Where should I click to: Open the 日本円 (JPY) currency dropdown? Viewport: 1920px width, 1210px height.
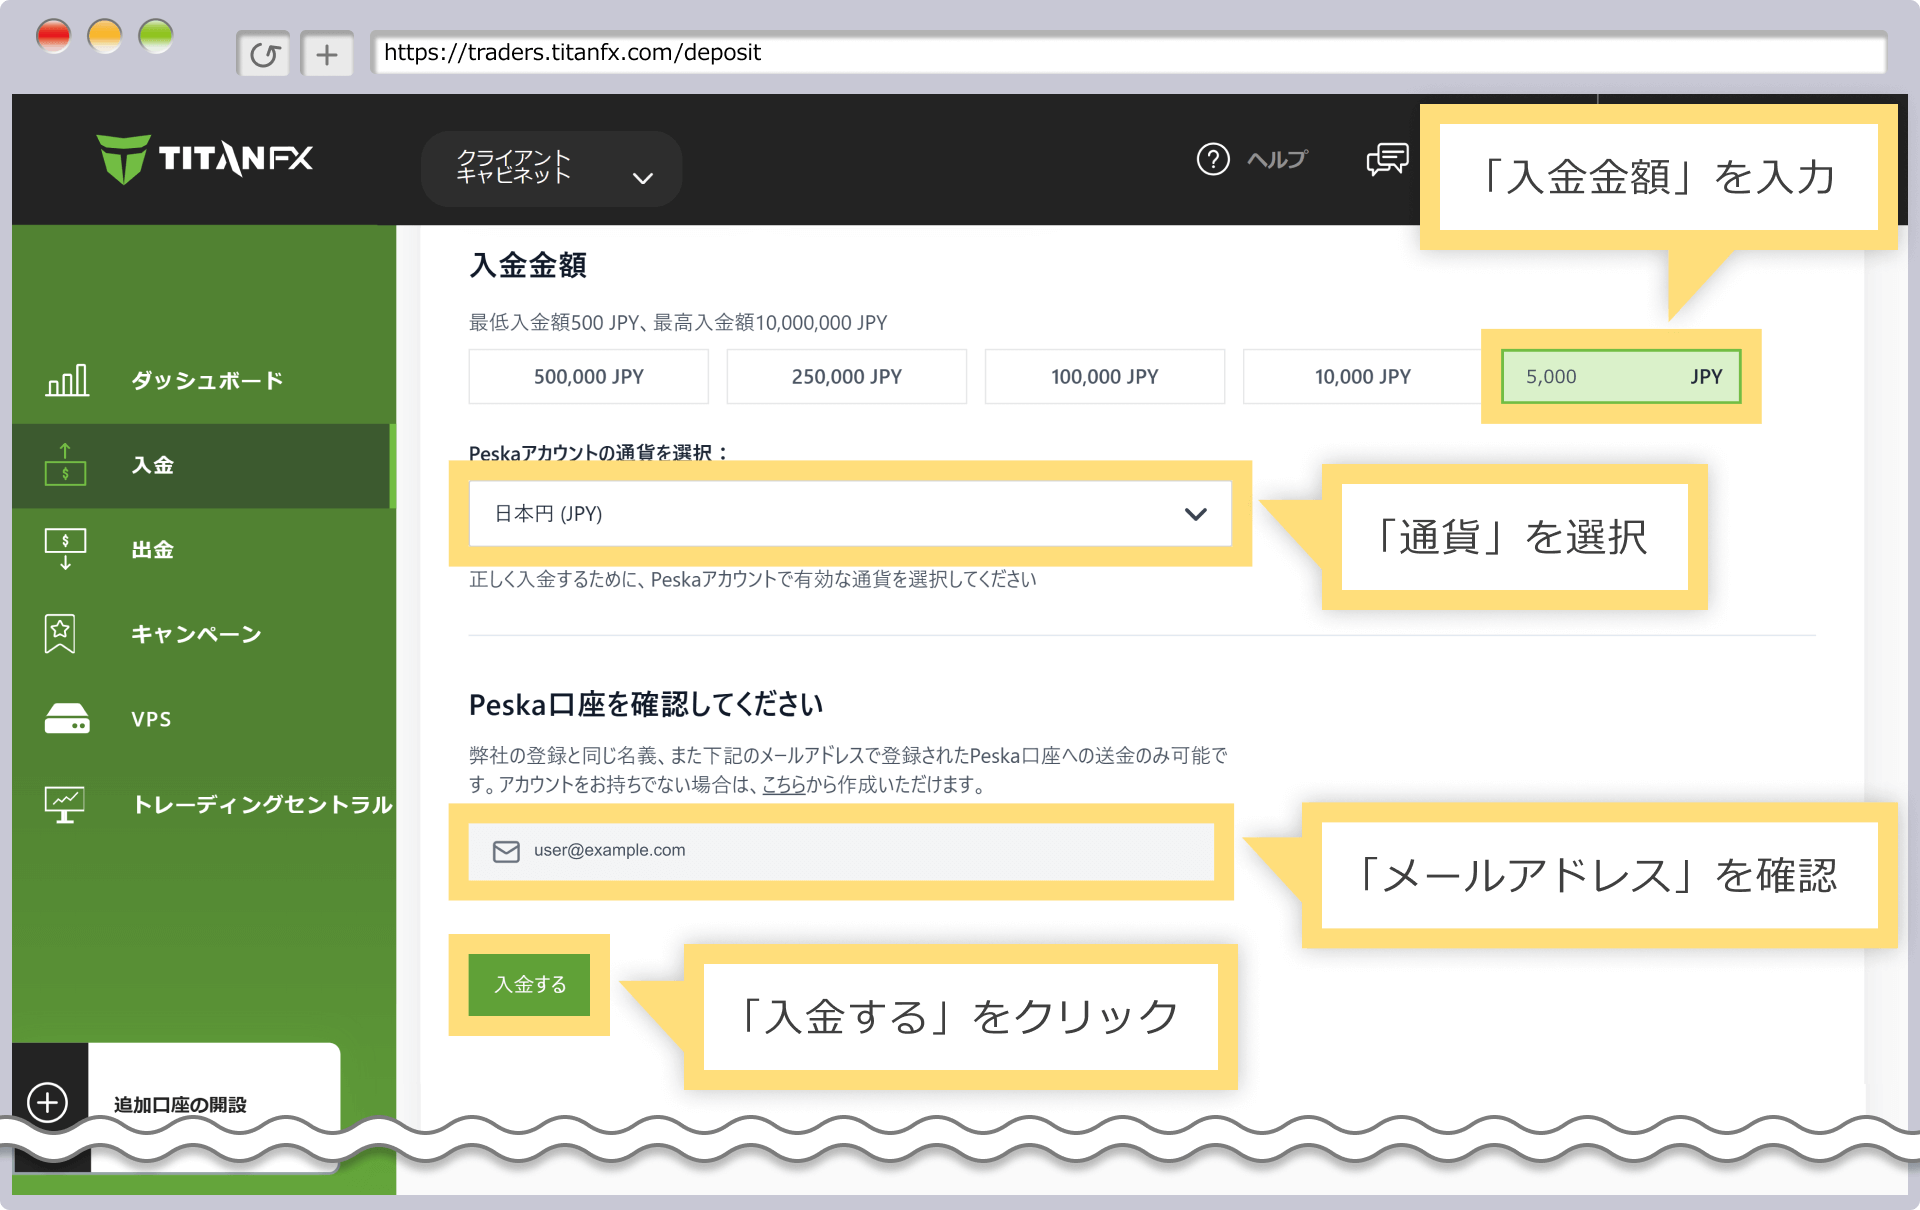click(x=850, y=513)
